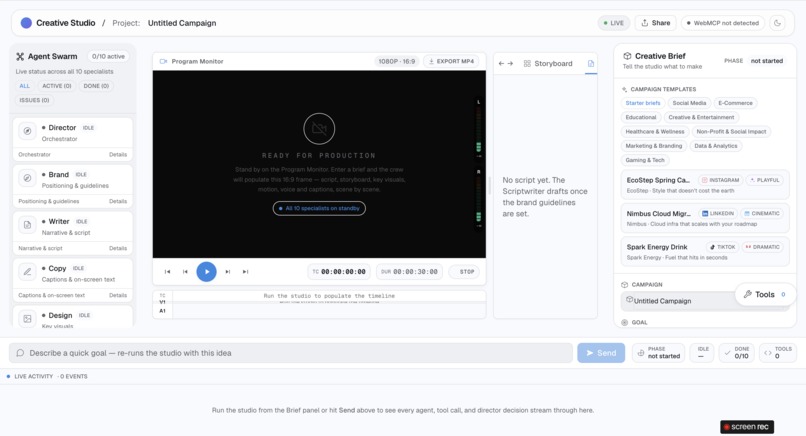Choose the EcoStep Spring campaign template

705,185
